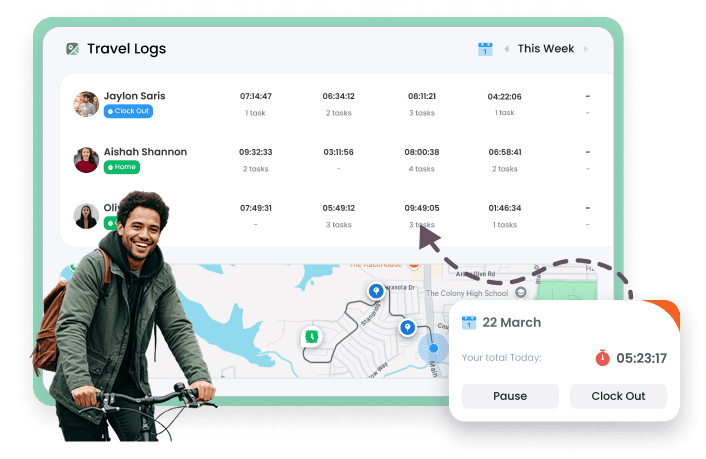Click the red stopwatch timer icon
706x459 pixels.
602,357
